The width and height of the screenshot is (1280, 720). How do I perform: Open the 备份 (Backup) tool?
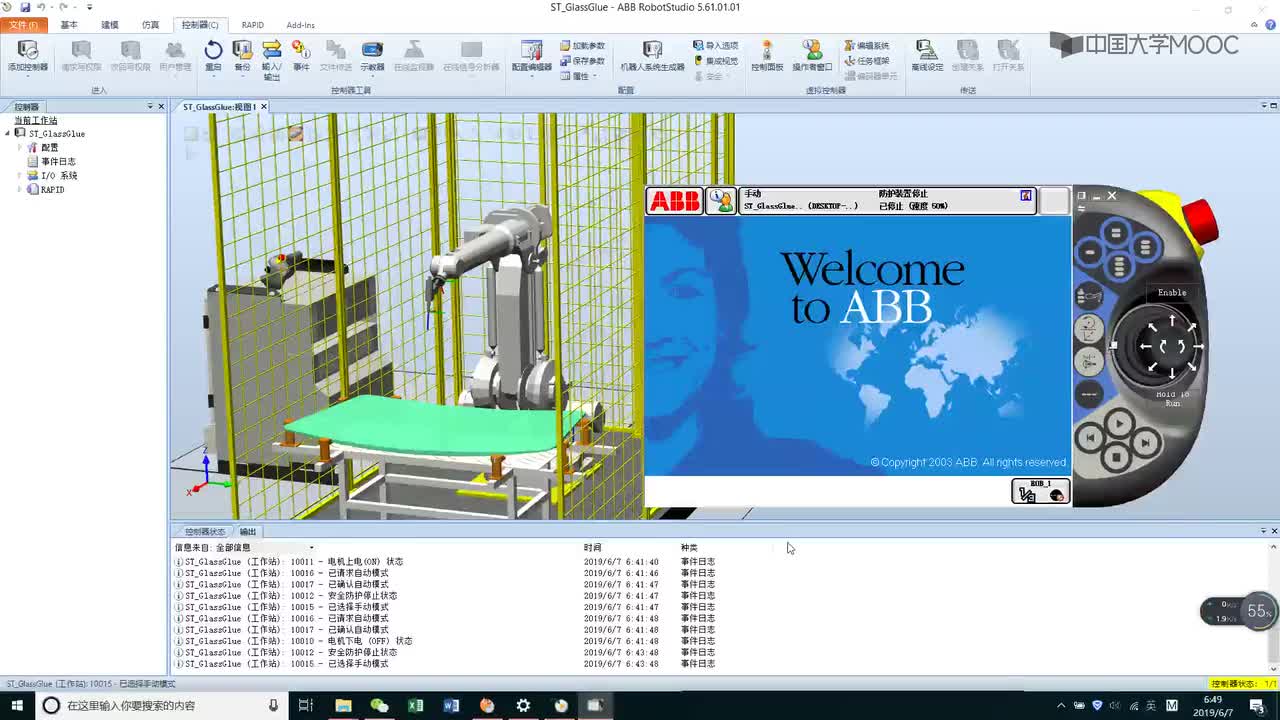242,56
